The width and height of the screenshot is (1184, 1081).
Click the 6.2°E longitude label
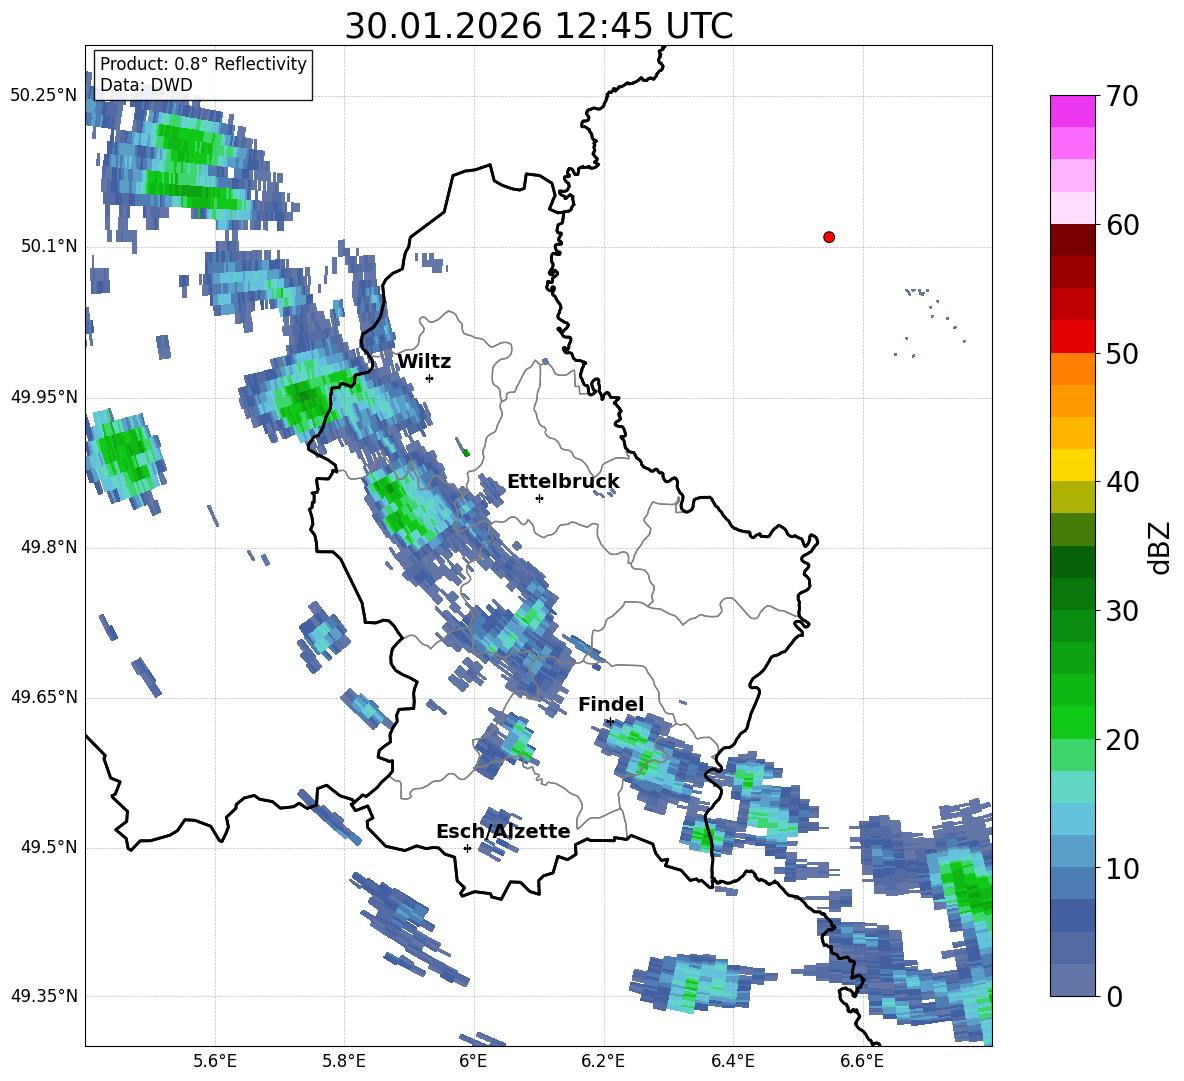603,1062
